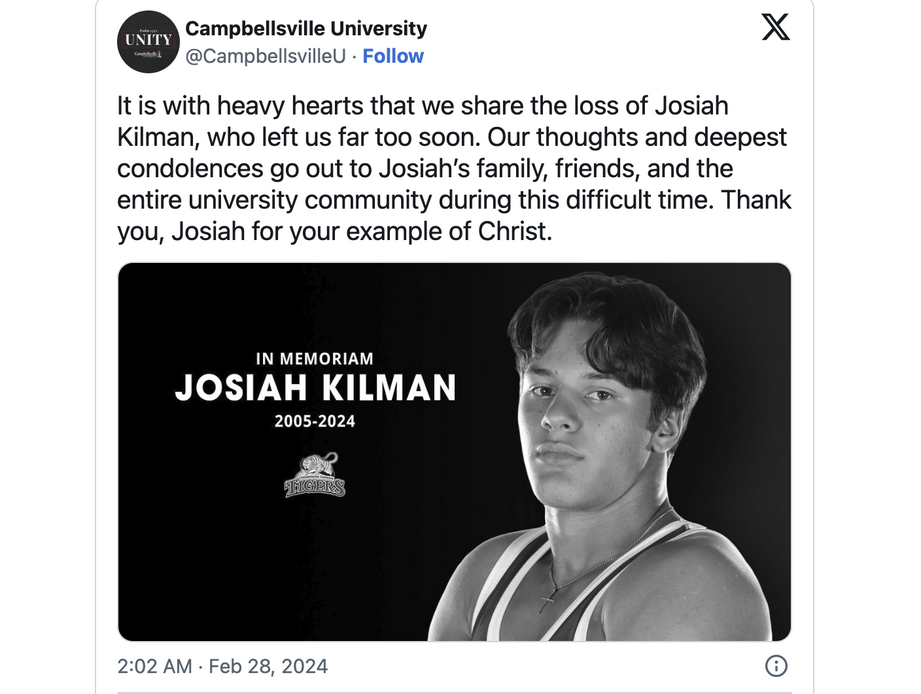Click the word condolences in the tweet

pos(190,169)
